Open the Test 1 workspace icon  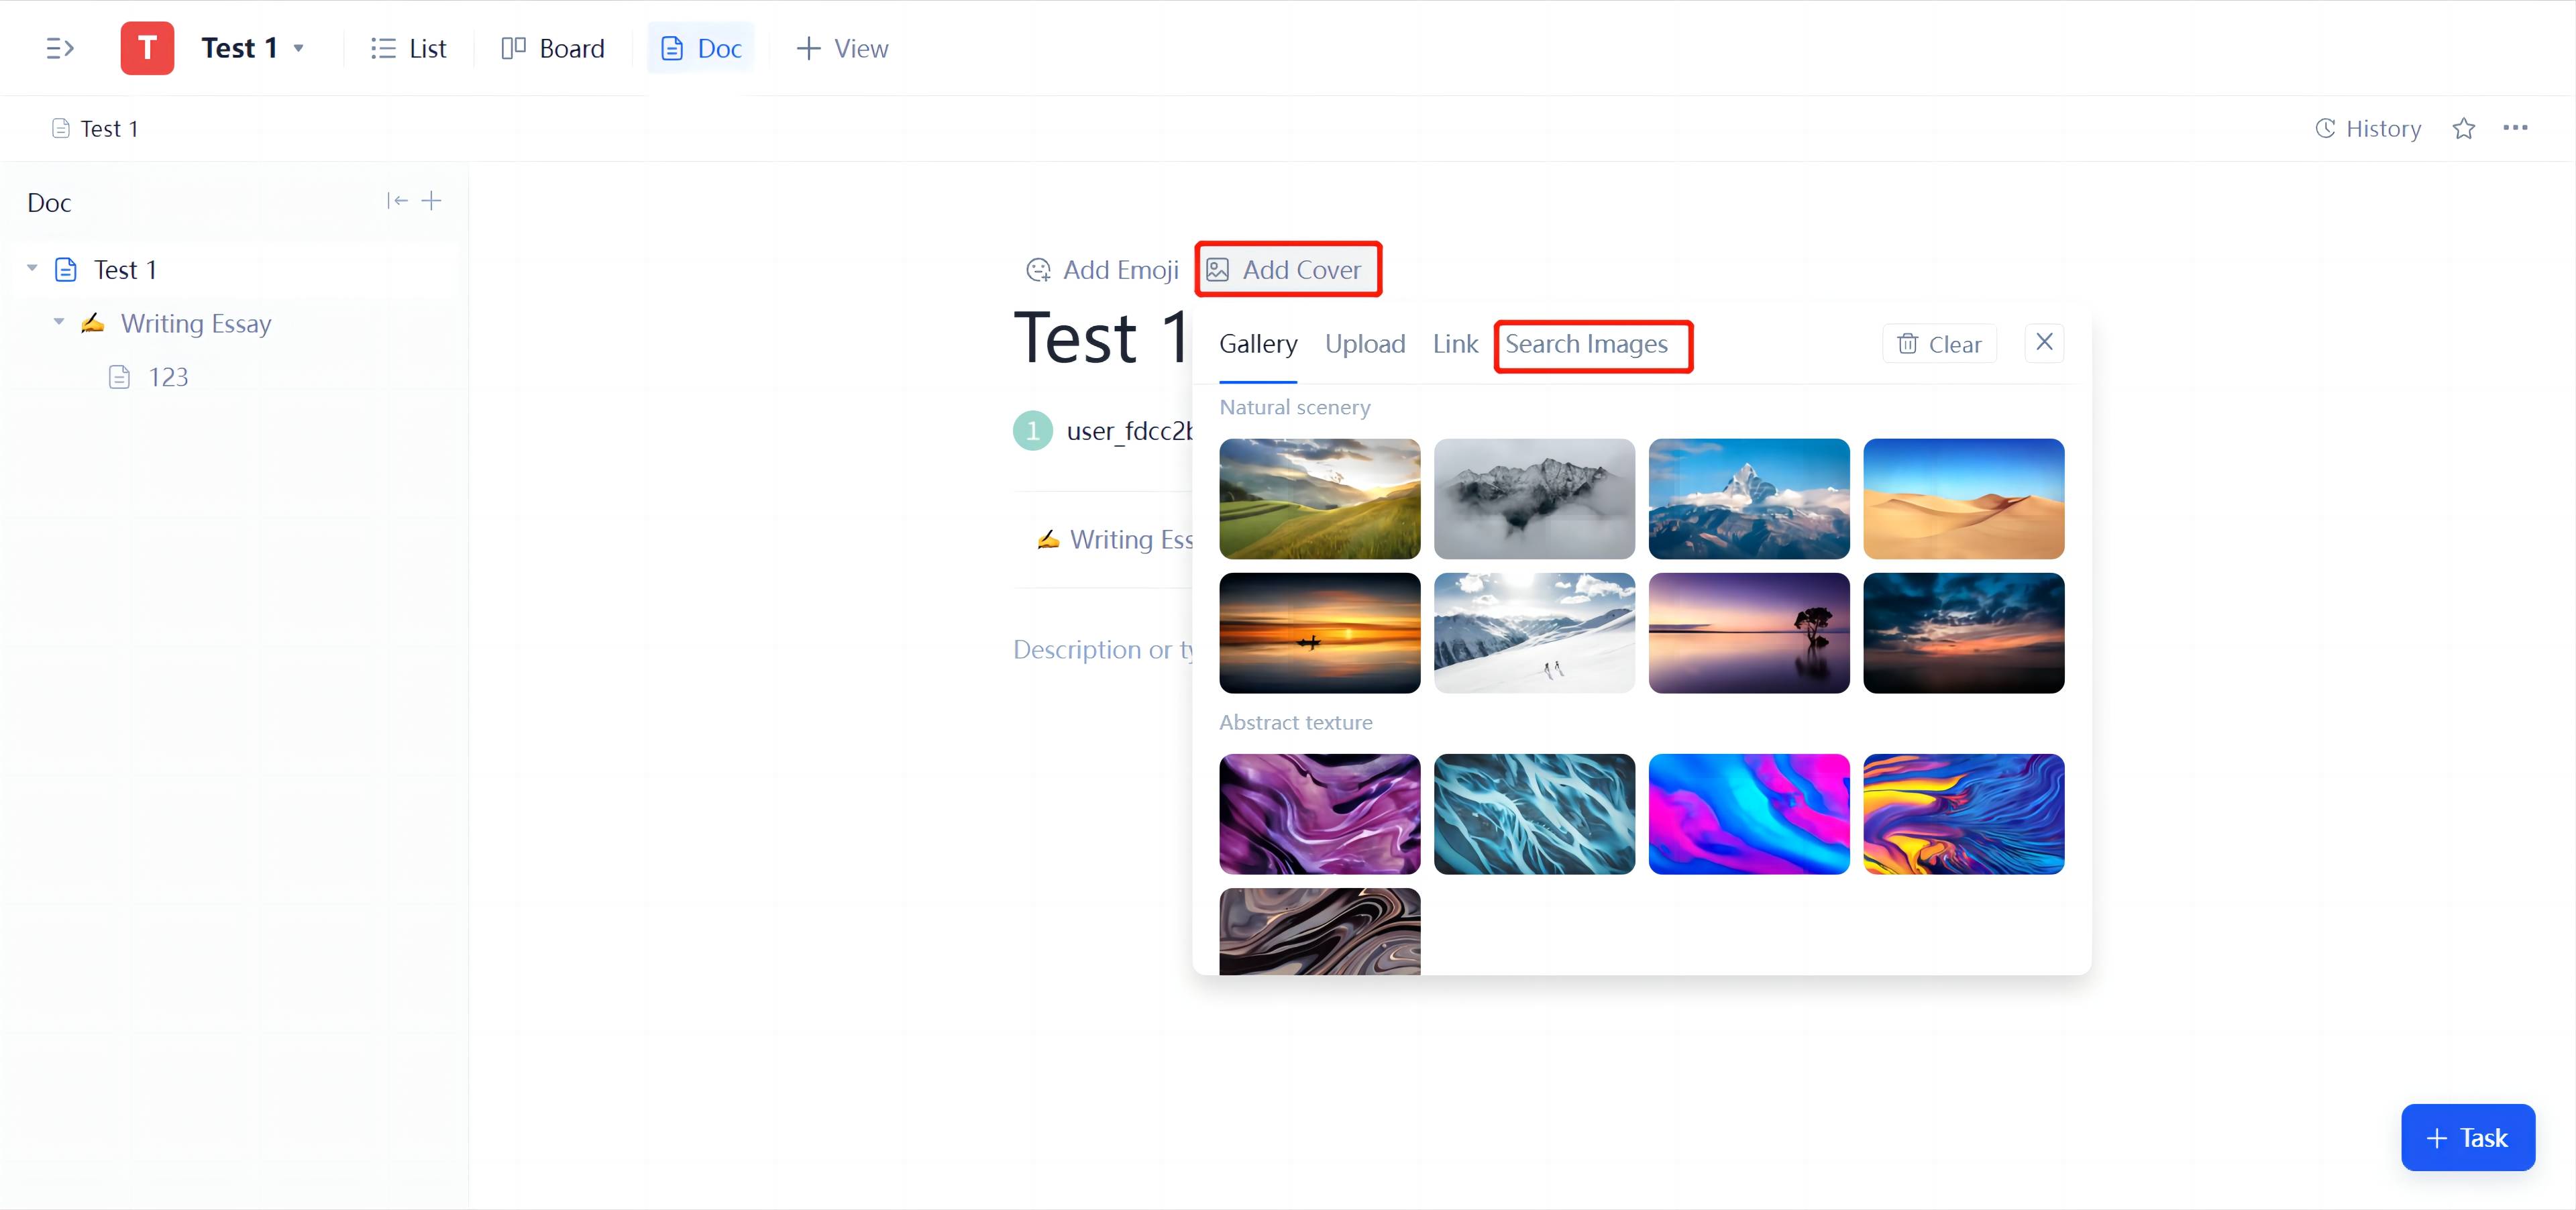pos(147,48)
